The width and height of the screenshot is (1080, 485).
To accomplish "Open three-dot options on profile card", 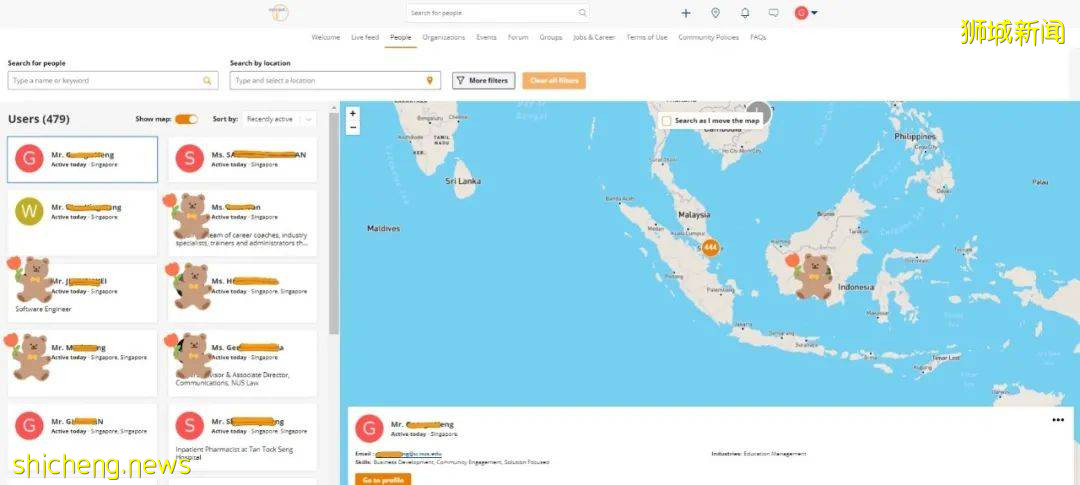I will pos(1058,420).
